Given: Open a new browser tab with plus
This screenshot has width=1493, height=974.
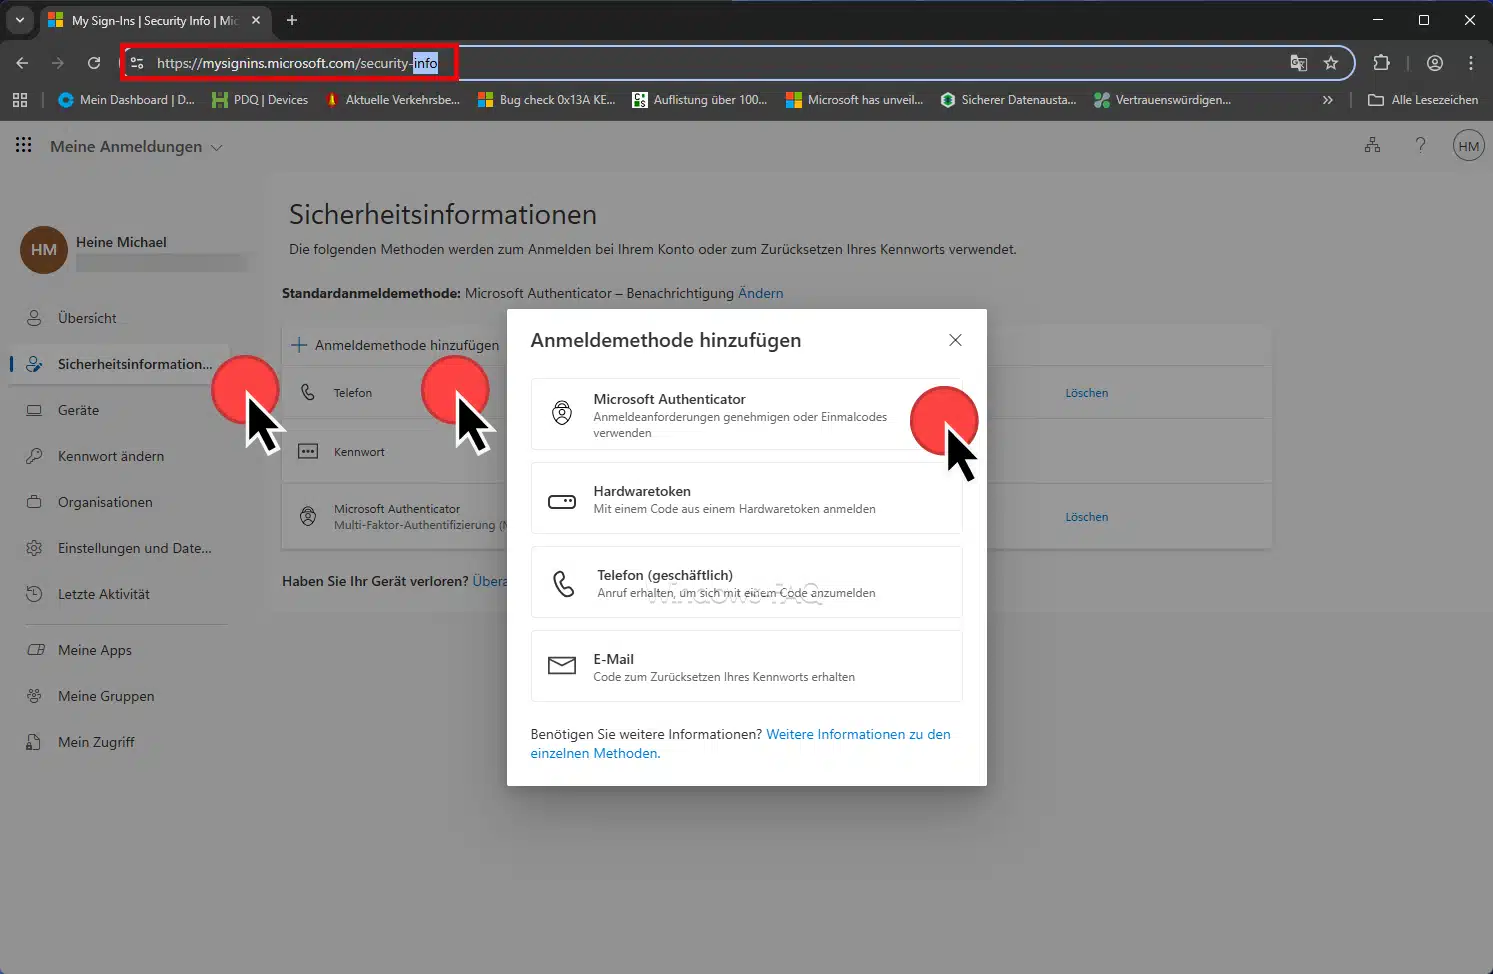Looking at the screenshot, I should coord(292,20).
